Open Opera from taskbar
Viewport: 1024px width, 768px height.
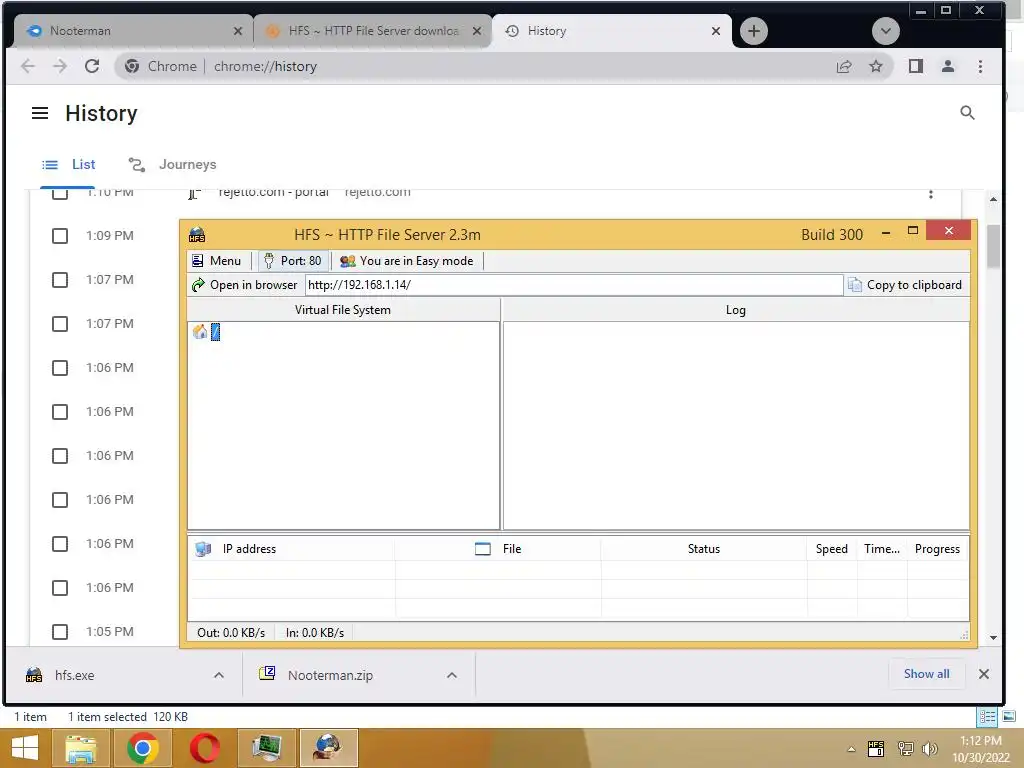(204, 748)
